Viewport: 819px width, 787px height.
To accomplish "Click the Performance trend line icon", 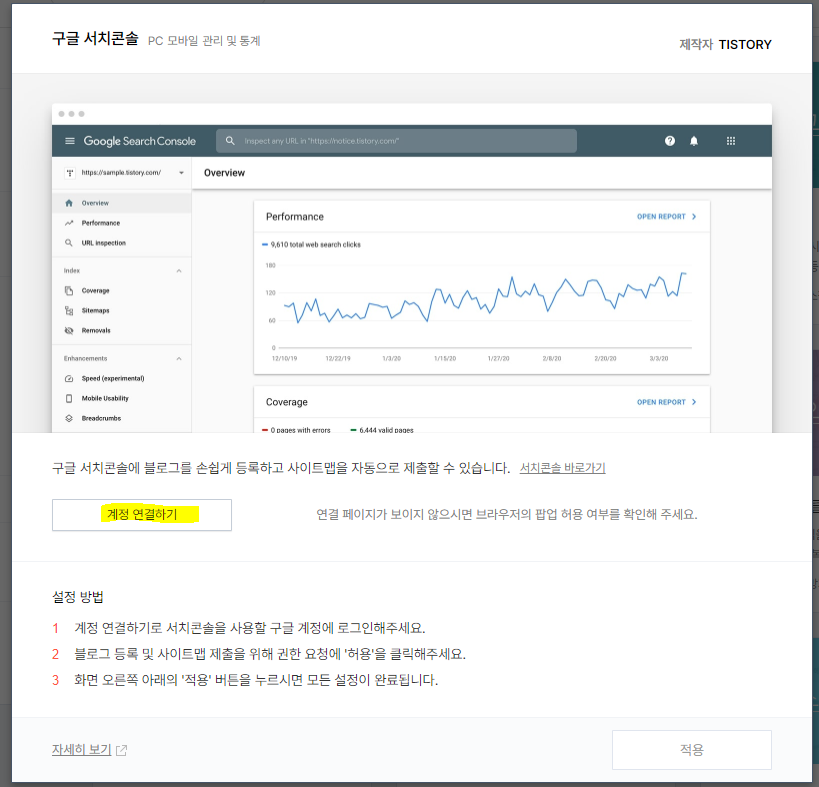I will [69, 223].
